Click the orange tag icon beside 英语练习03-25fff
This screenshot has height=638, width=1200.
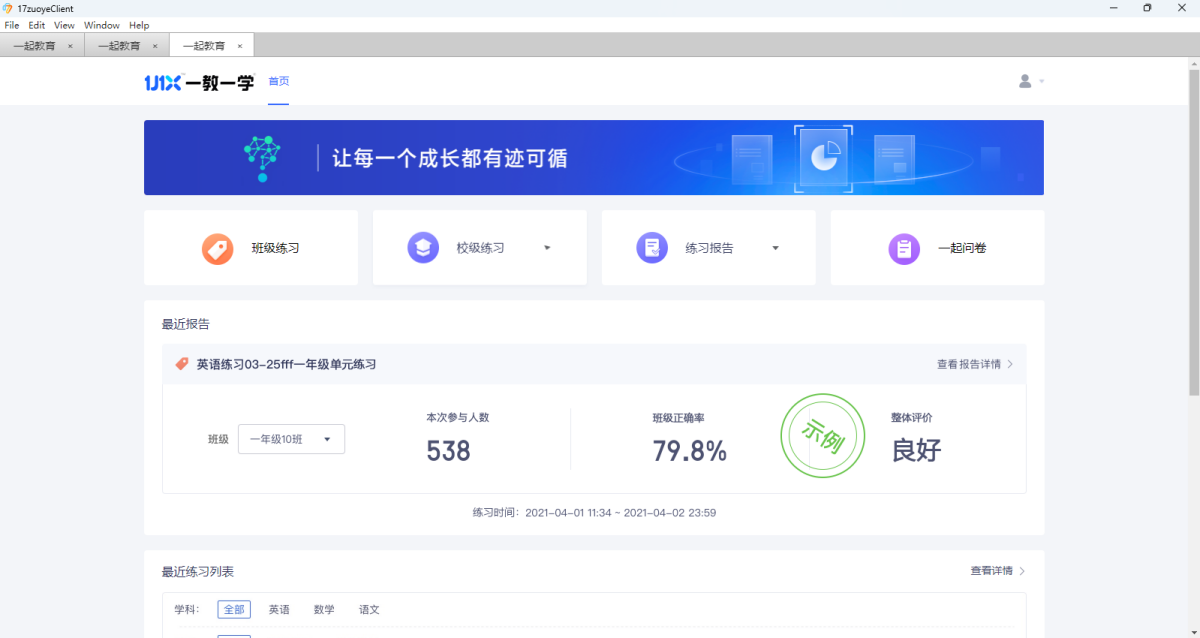click(x=182, y=364)
